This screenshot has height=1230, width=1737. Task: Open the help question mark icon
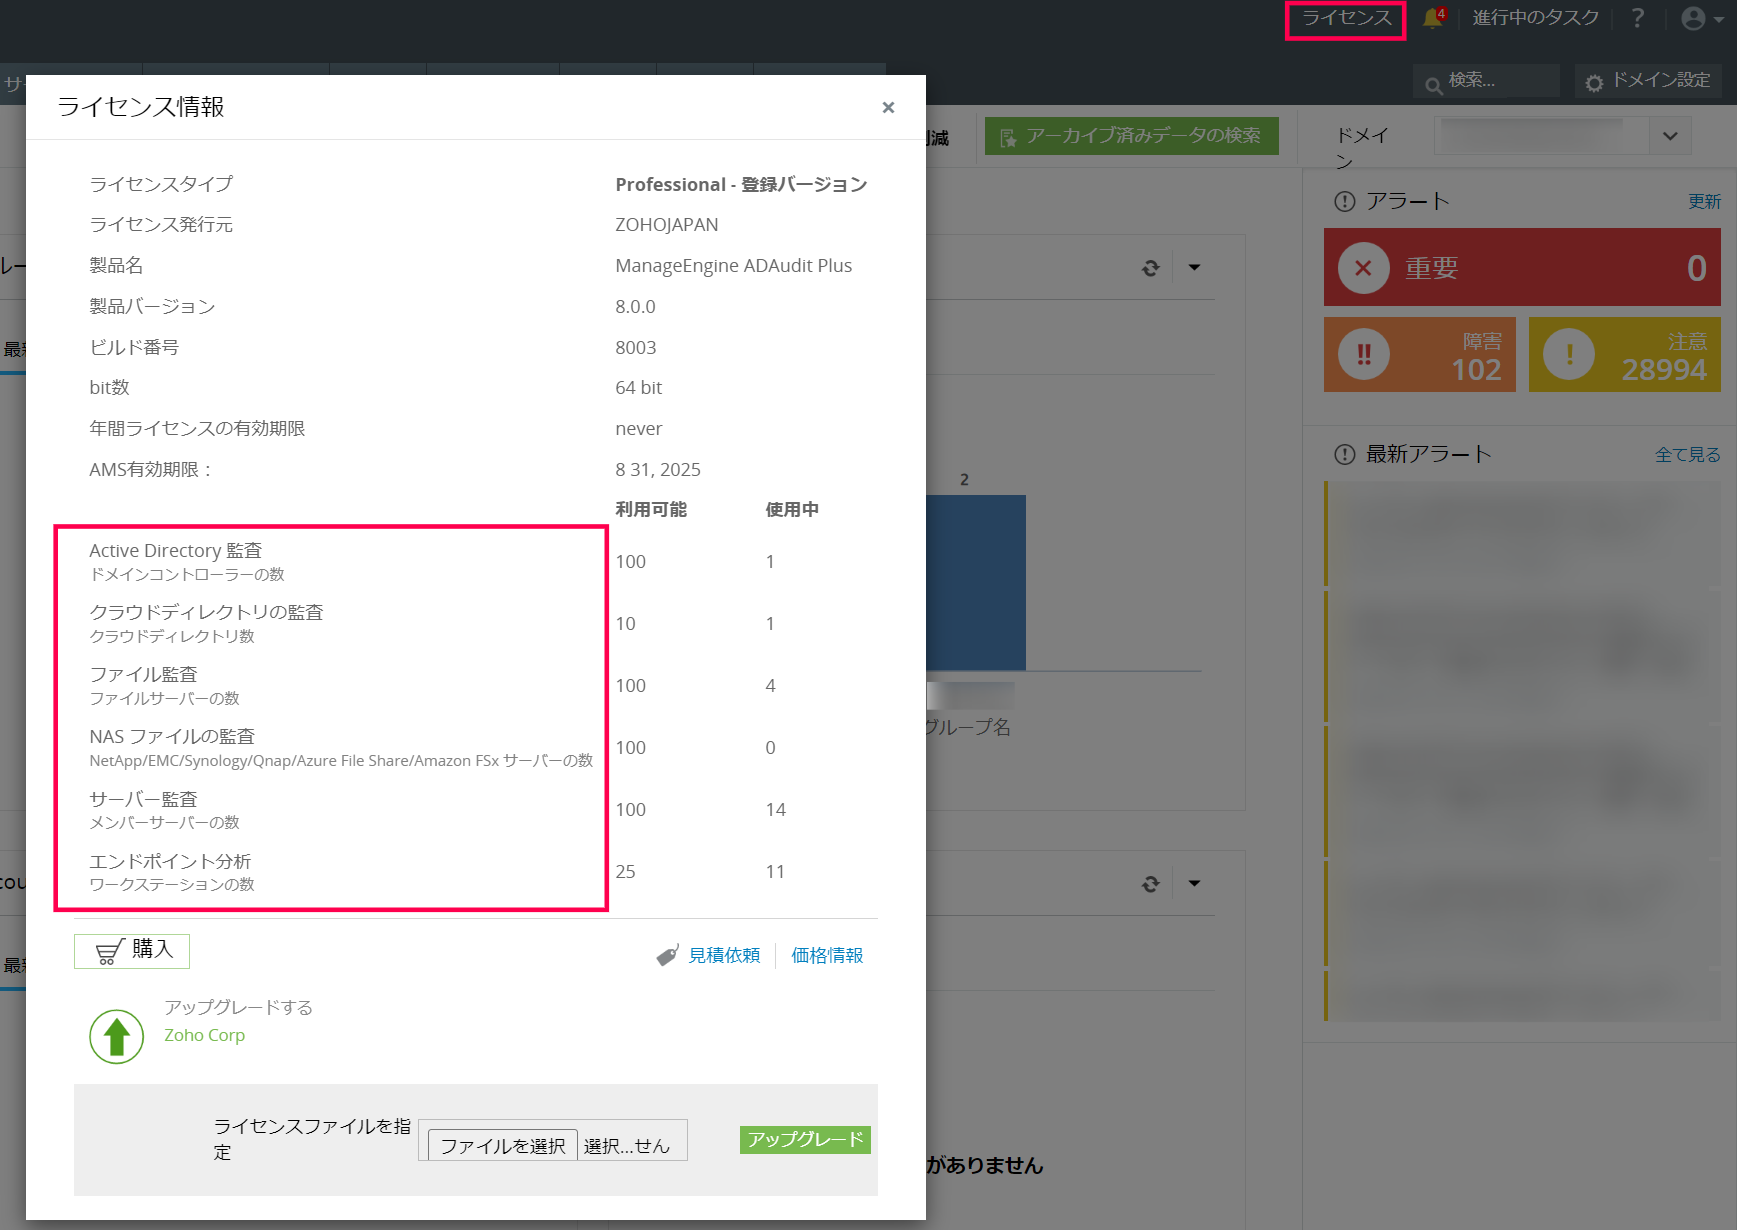(1637, 18)
